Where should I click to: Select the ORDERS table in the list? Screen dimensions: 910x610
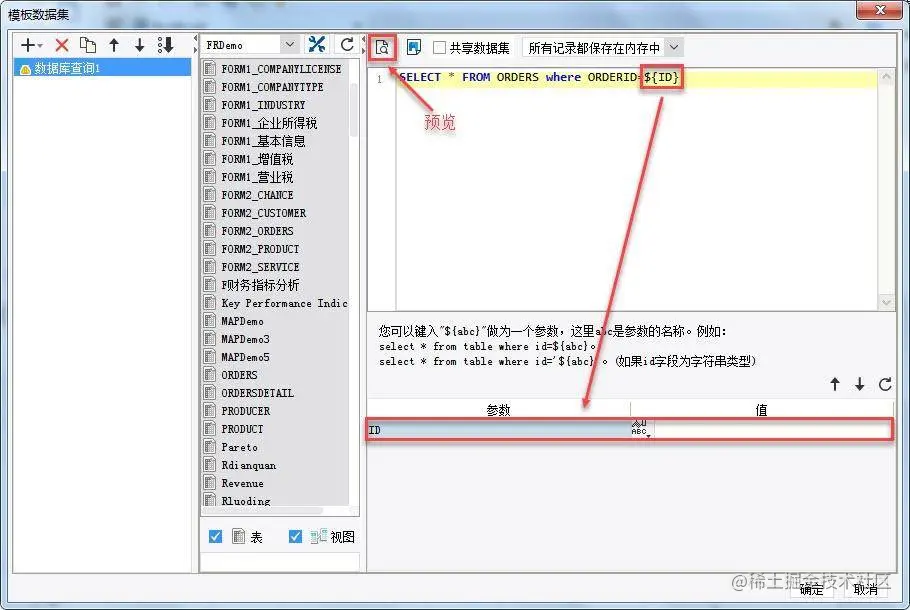[x=238, y=375]
